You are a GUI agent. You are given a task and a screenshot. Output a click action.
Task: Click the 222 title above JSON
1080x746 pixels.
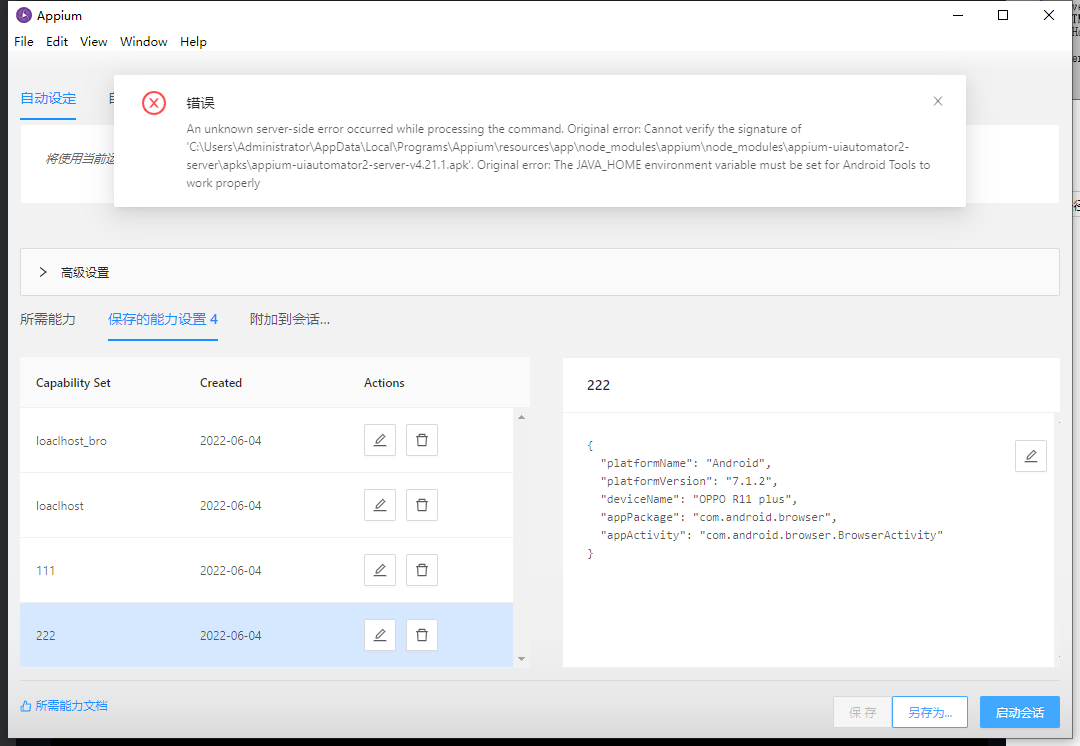598,385
